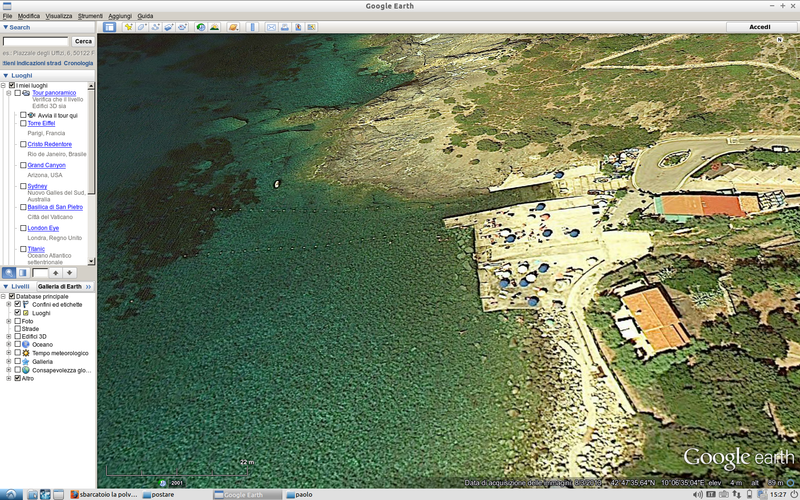Switch to the postare taskbar window

(x=159, y=494)
